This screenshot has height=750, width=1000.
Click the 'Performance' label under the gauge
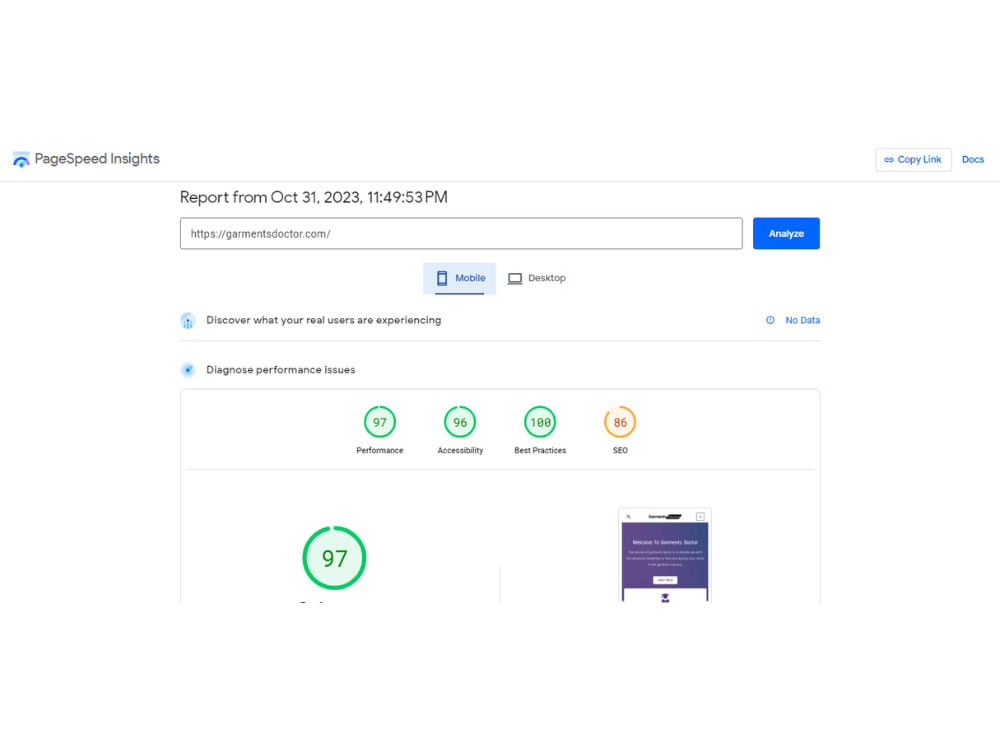click(379, 450)
